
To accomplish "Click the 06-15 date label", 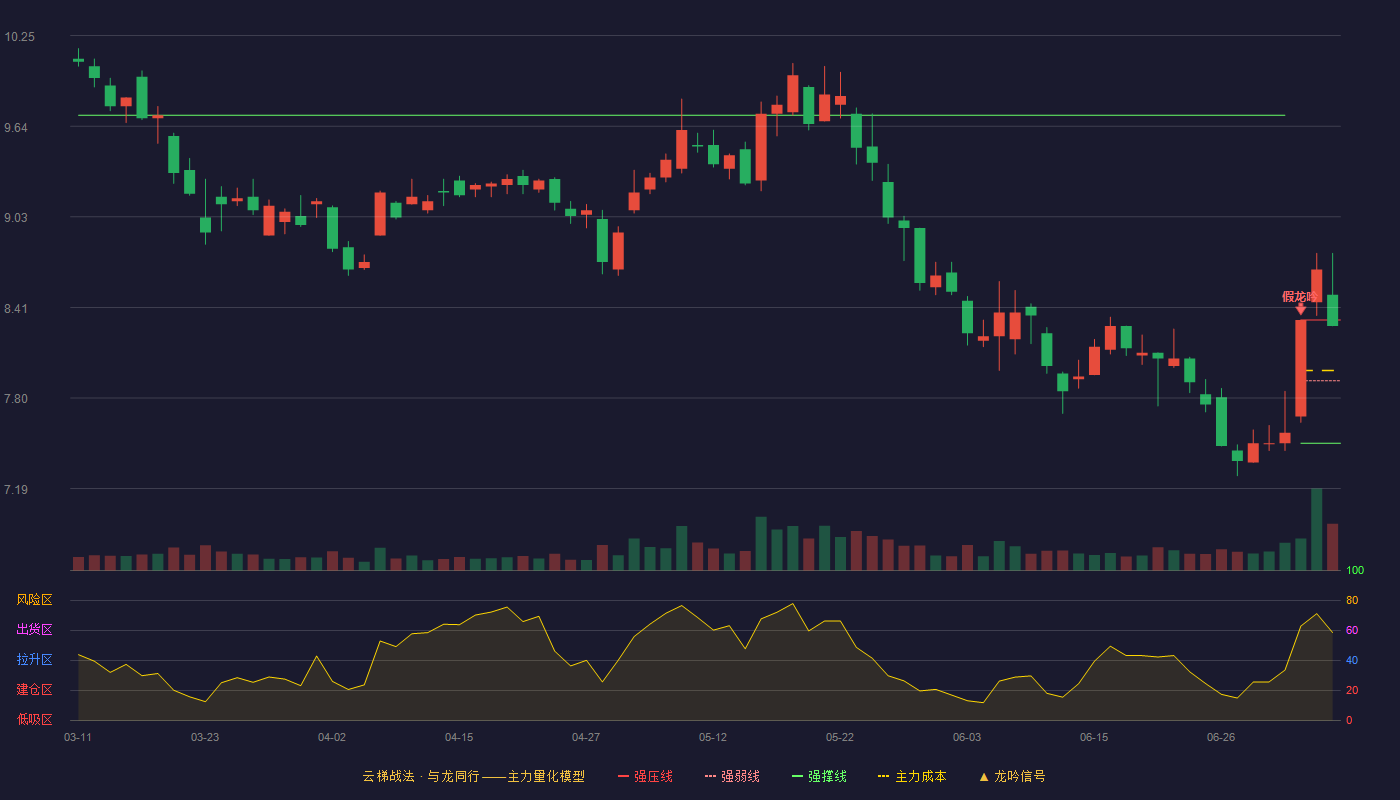I will (1094, 737).
